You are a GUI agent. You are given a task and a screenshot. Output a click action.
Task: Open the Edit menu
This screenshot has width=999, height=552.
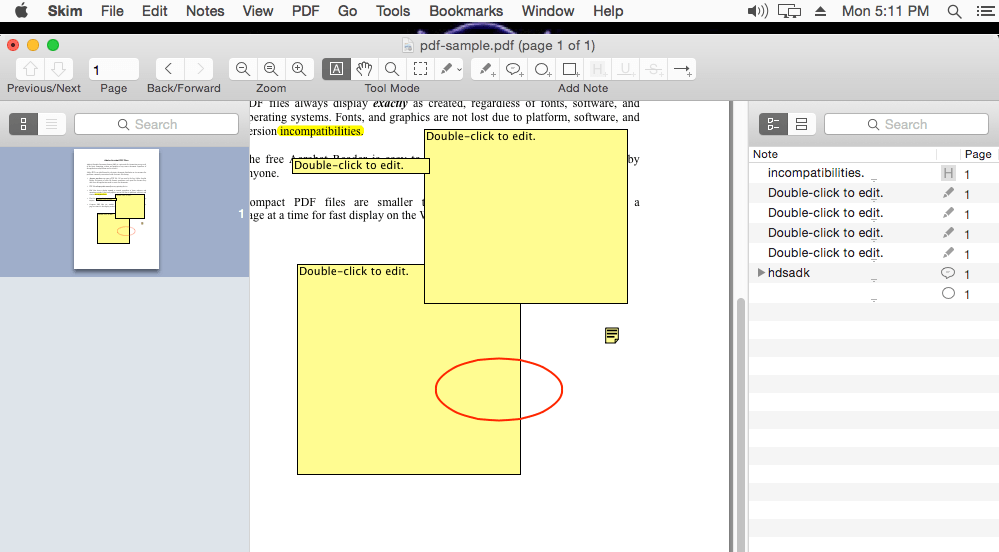155,11
